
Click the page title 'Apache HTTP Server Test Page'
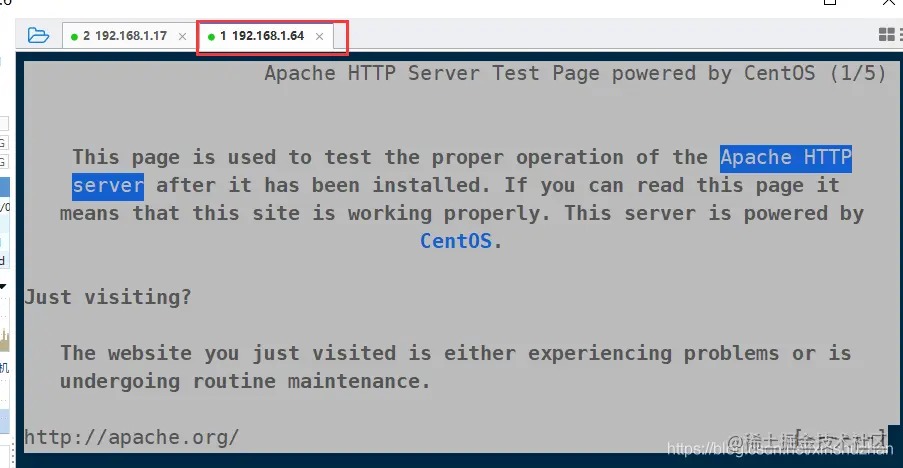(x=432, y=73)
